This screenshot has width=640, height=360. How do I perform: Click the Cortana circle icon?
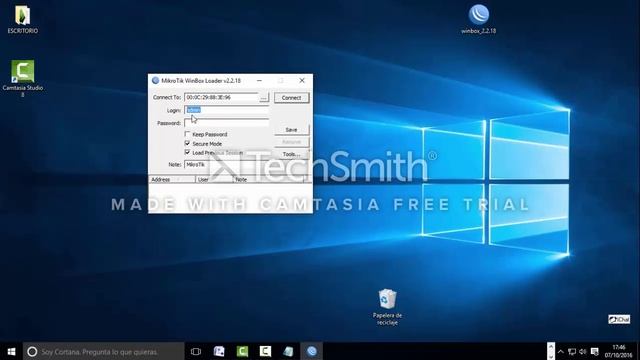(32, 351)
